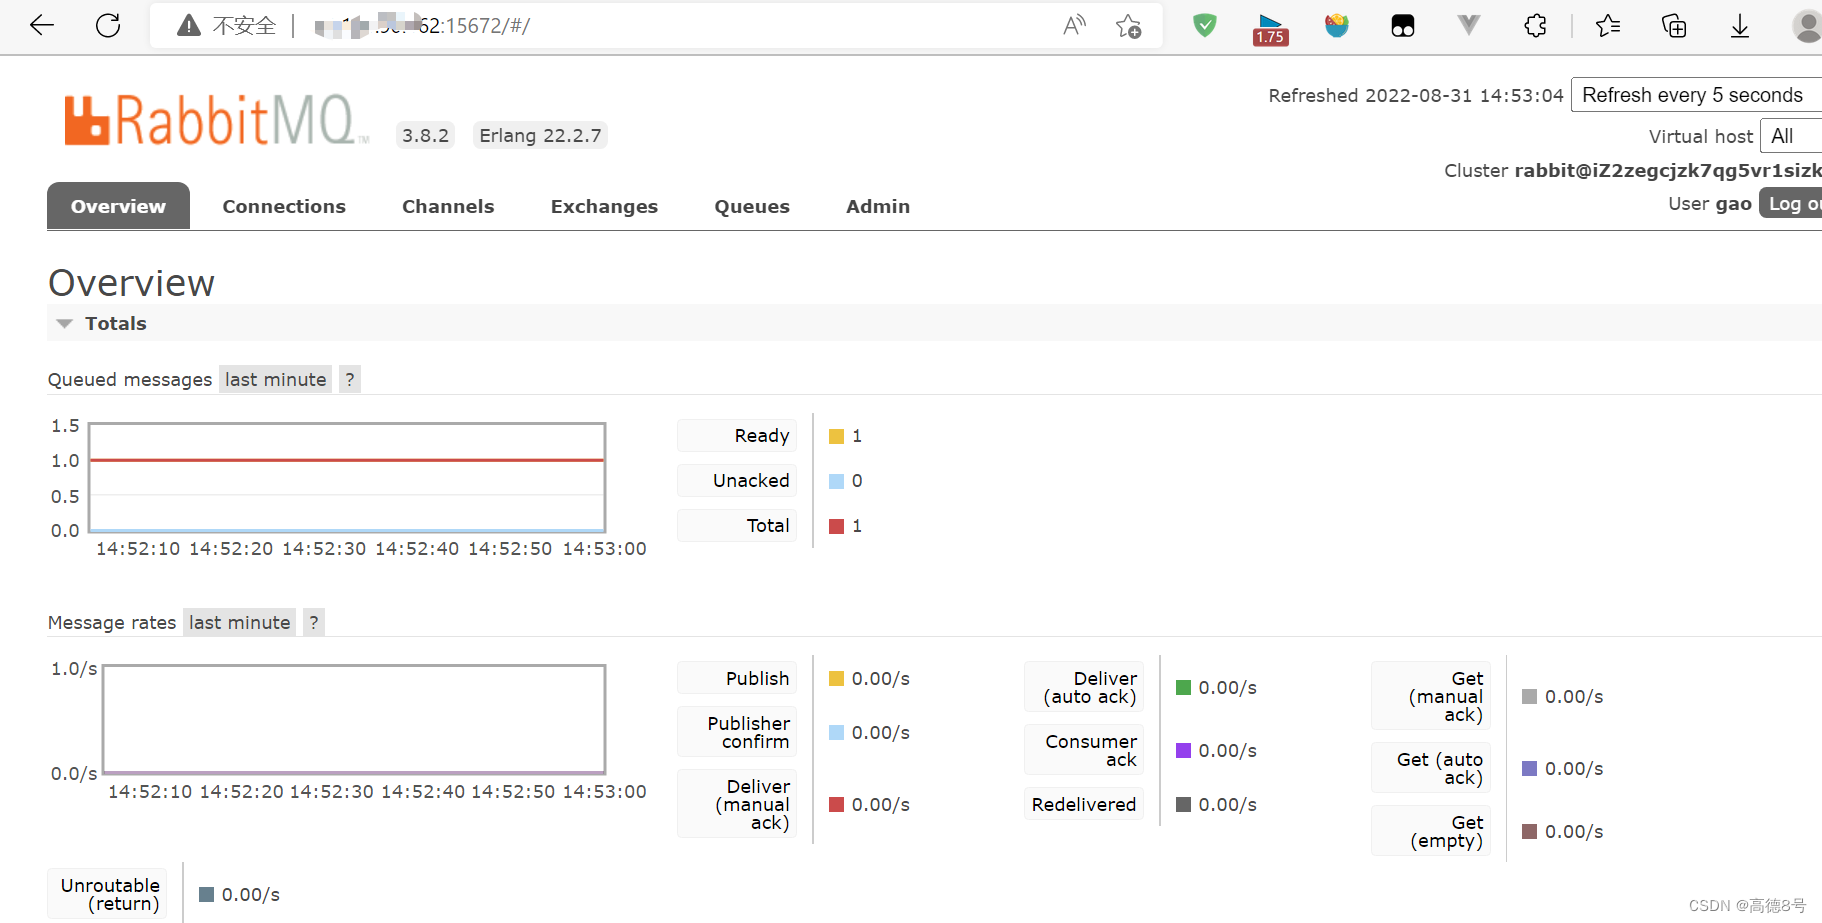Click the Redelivered label
1822x923 pixels.
[1084, 804]
